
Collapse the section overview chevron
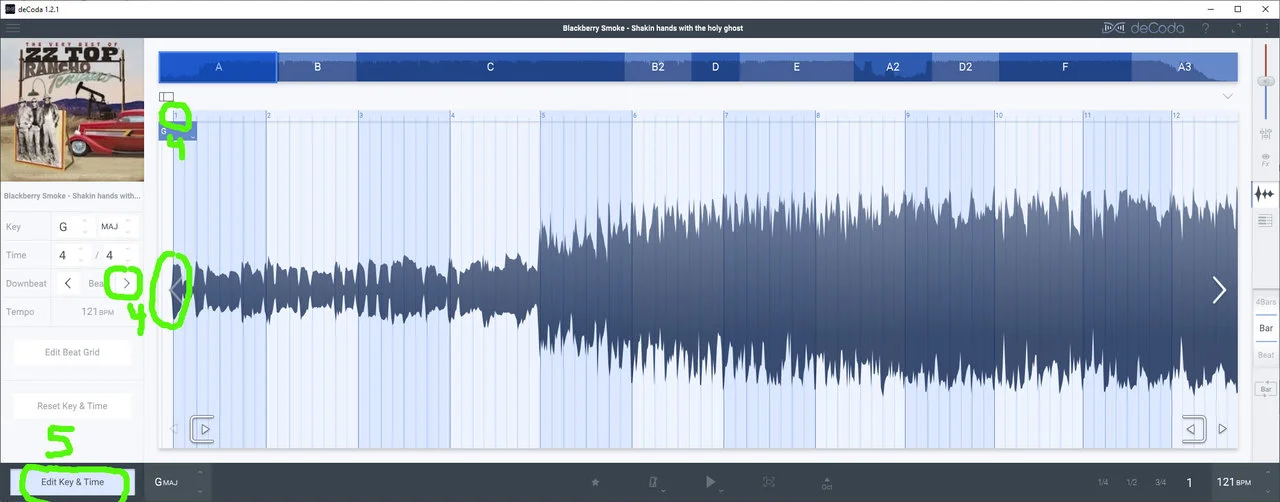[x=1227, y=96]
